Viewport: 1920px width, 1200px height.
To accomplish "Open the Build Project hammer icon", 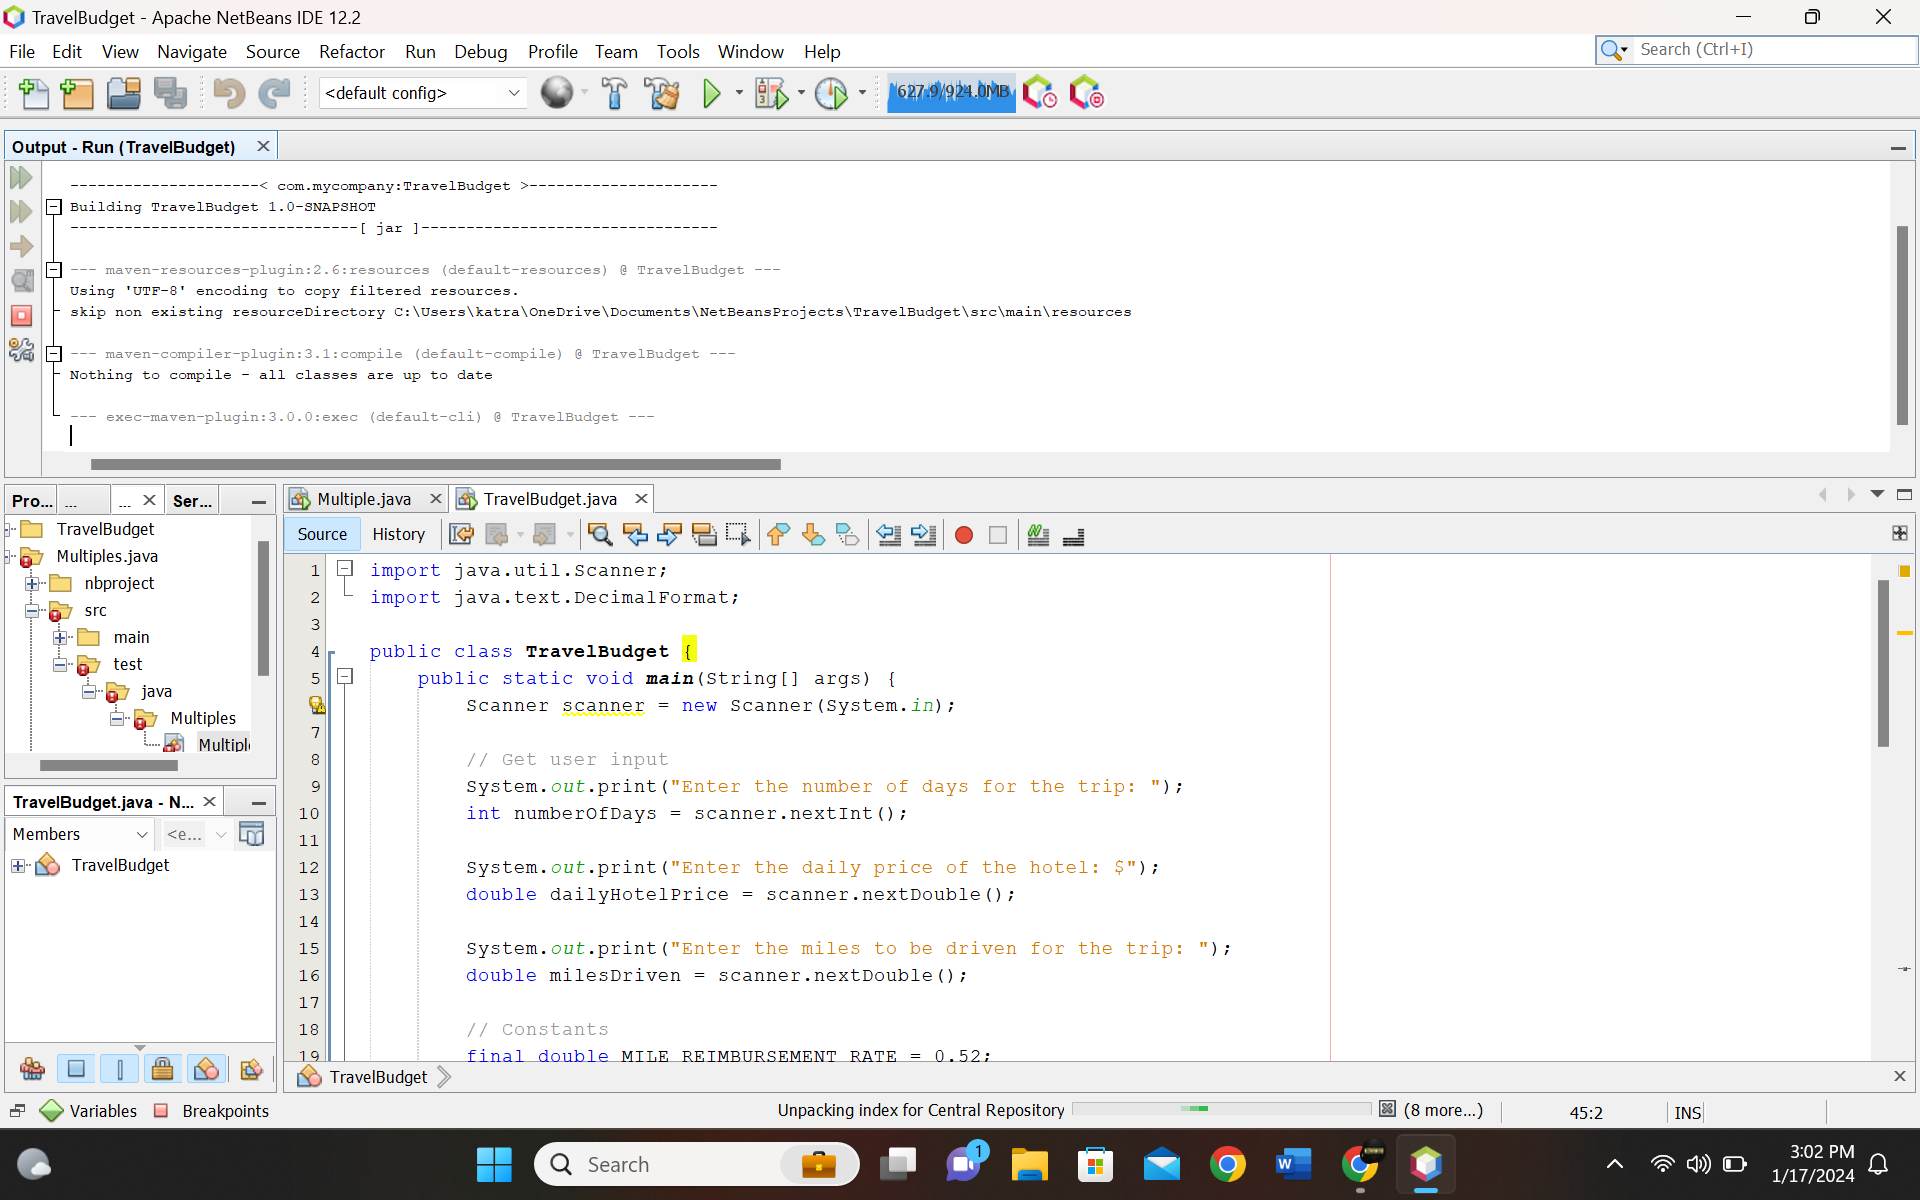I will pyautogui.click(x=614, y=93).
